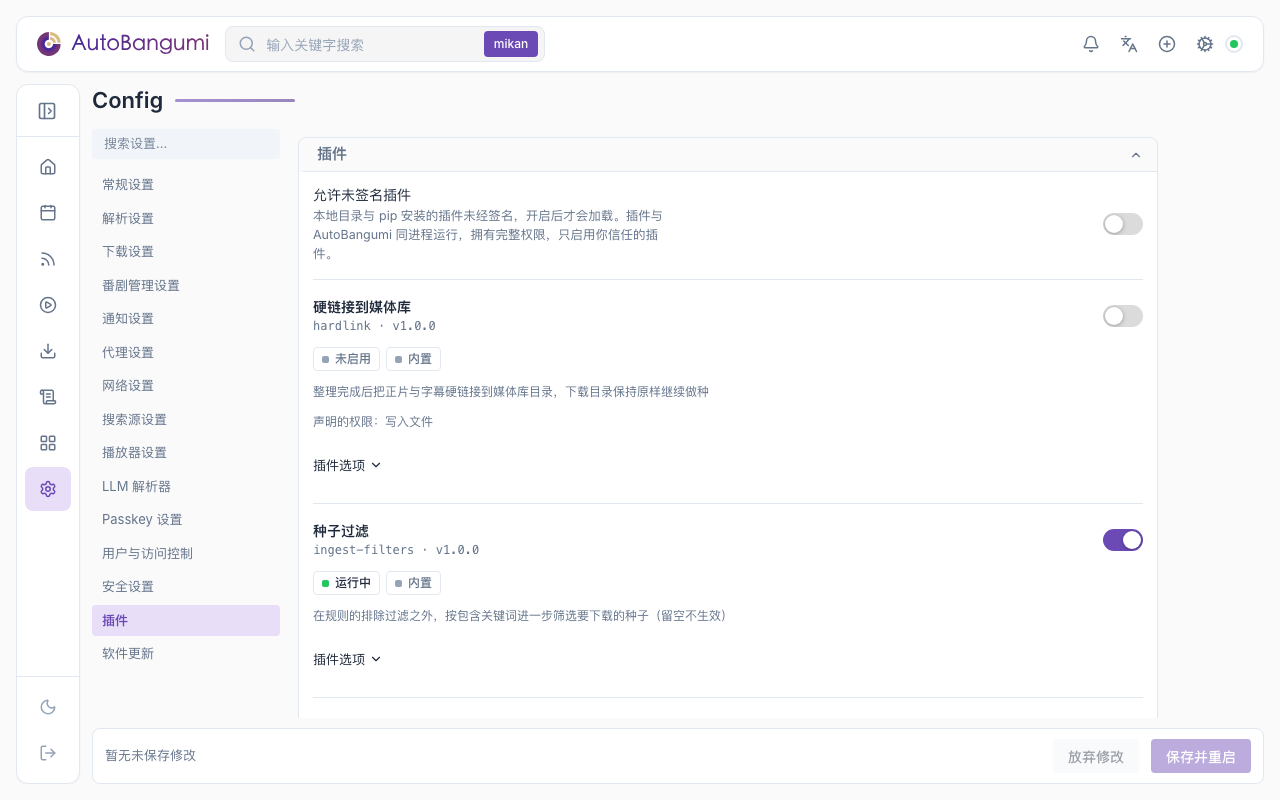Open the calendar icon in sidebar
Image resolution: width=1280 pixels, height=800 pixels.
(48, 213)
